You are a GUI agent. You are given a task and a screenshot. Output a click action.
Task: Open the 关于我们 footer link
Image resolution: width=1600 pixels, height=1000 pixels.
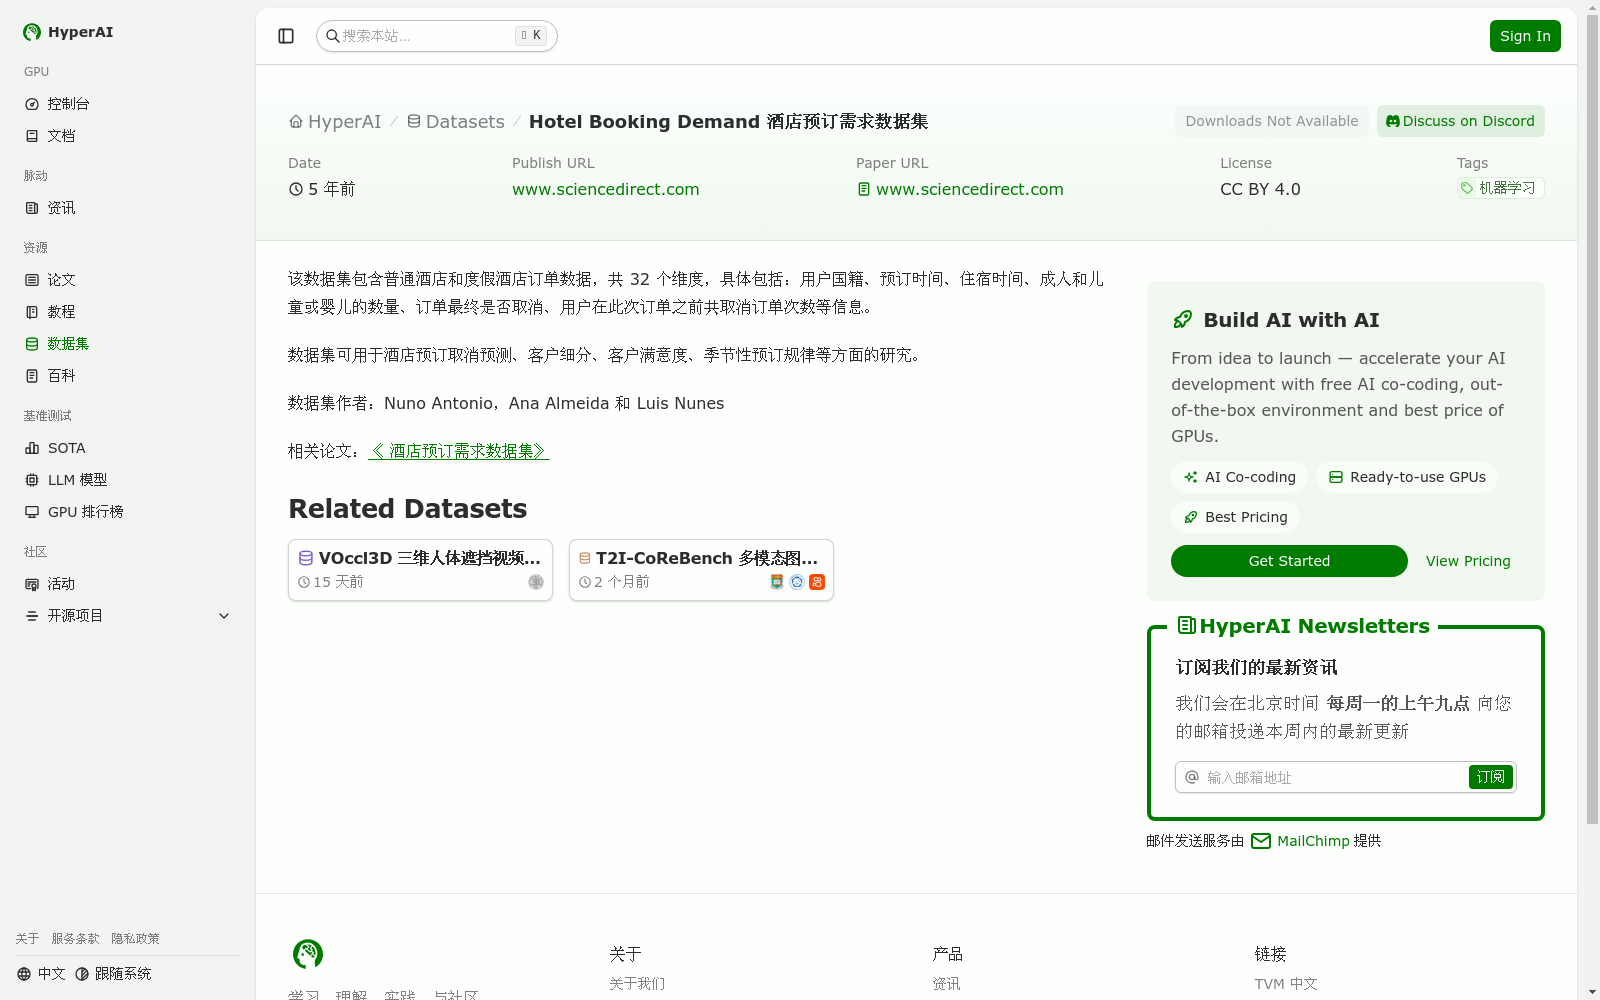point(637,984)
